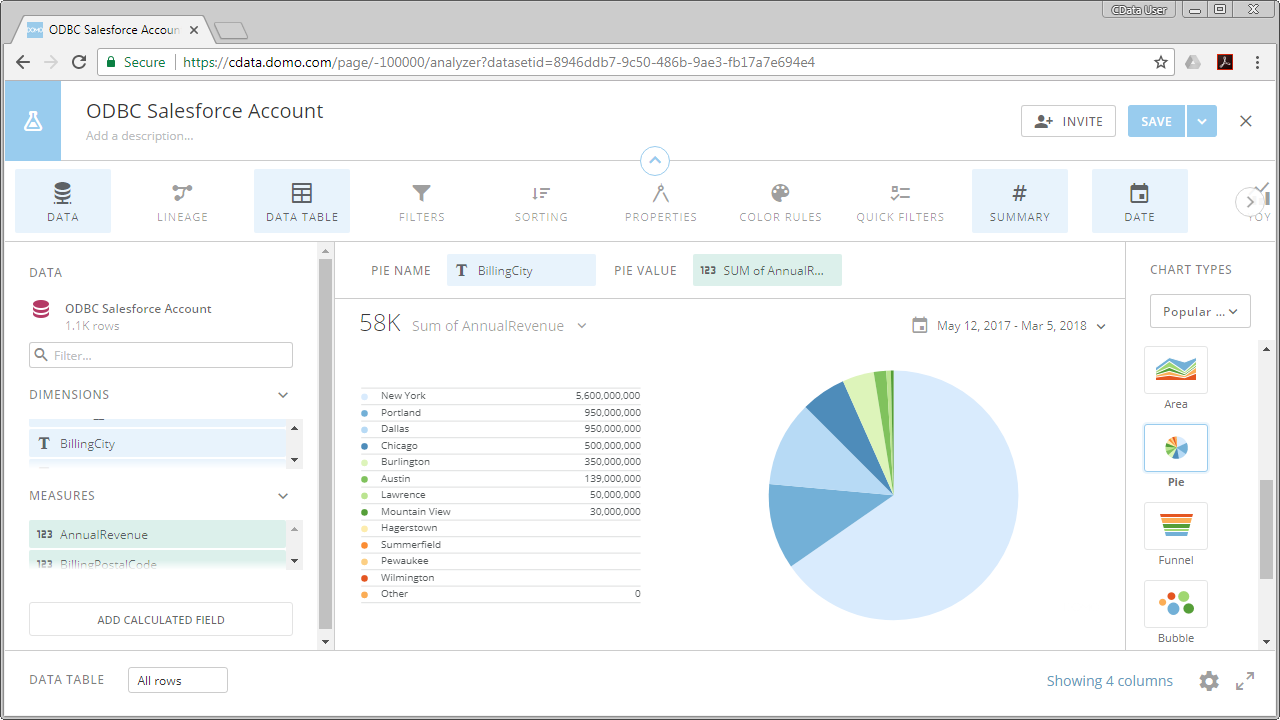Switch to the Lineage view icon
The height and width of the screenshot is (720, 1280).
pos(181,200)
